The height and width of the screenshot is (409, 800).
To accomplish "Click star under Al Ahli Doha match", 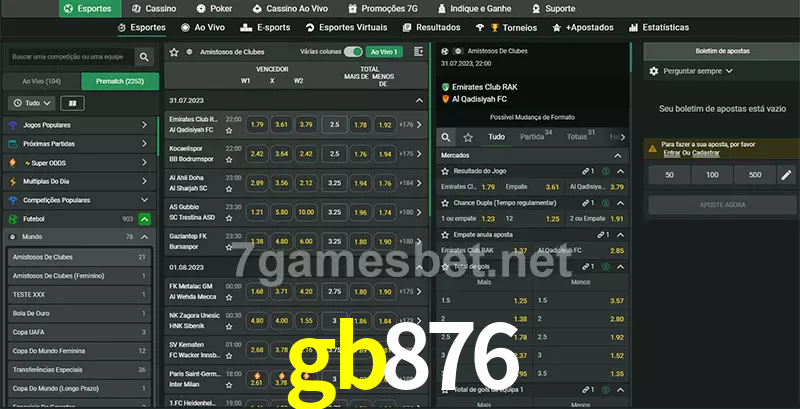I will coord(229,189).
